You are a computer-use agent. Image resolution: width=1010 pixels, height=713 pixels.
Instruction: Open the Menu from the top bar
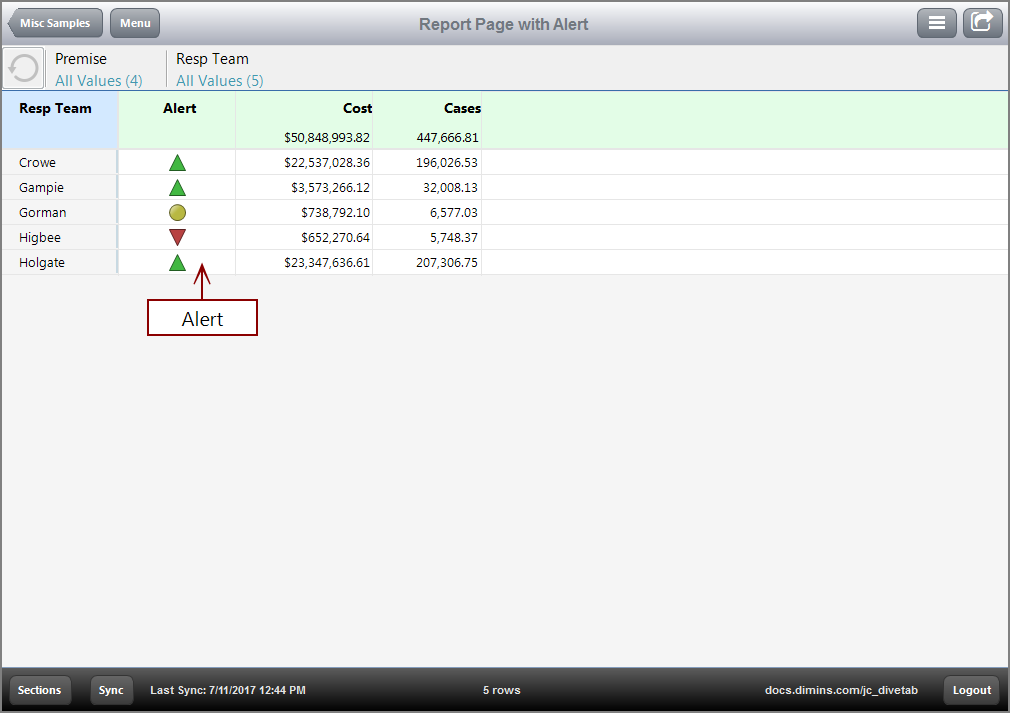point(134,22)
